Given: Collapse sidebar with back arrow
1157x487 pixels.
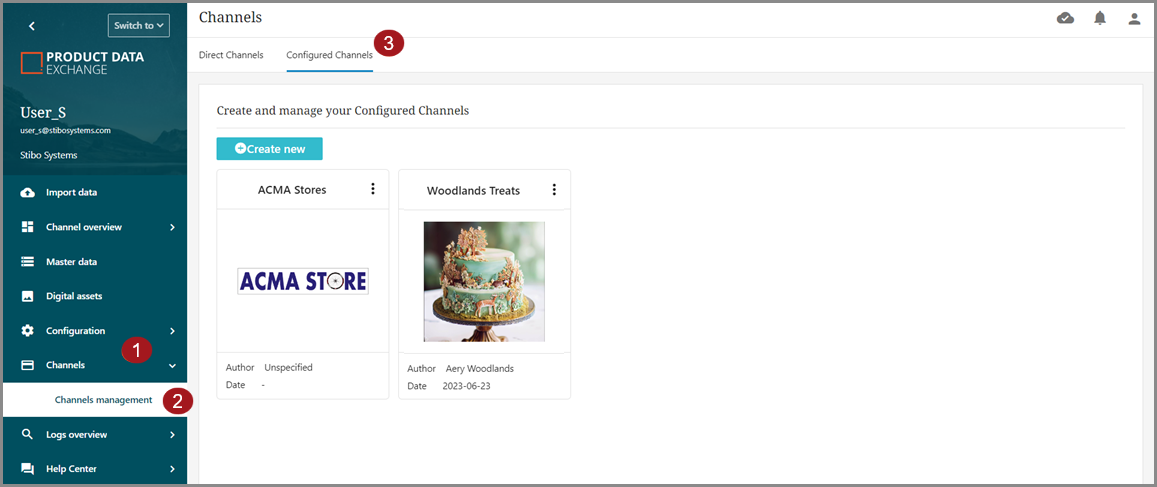Looking at the screenshot, I should [x=32, y=26].
